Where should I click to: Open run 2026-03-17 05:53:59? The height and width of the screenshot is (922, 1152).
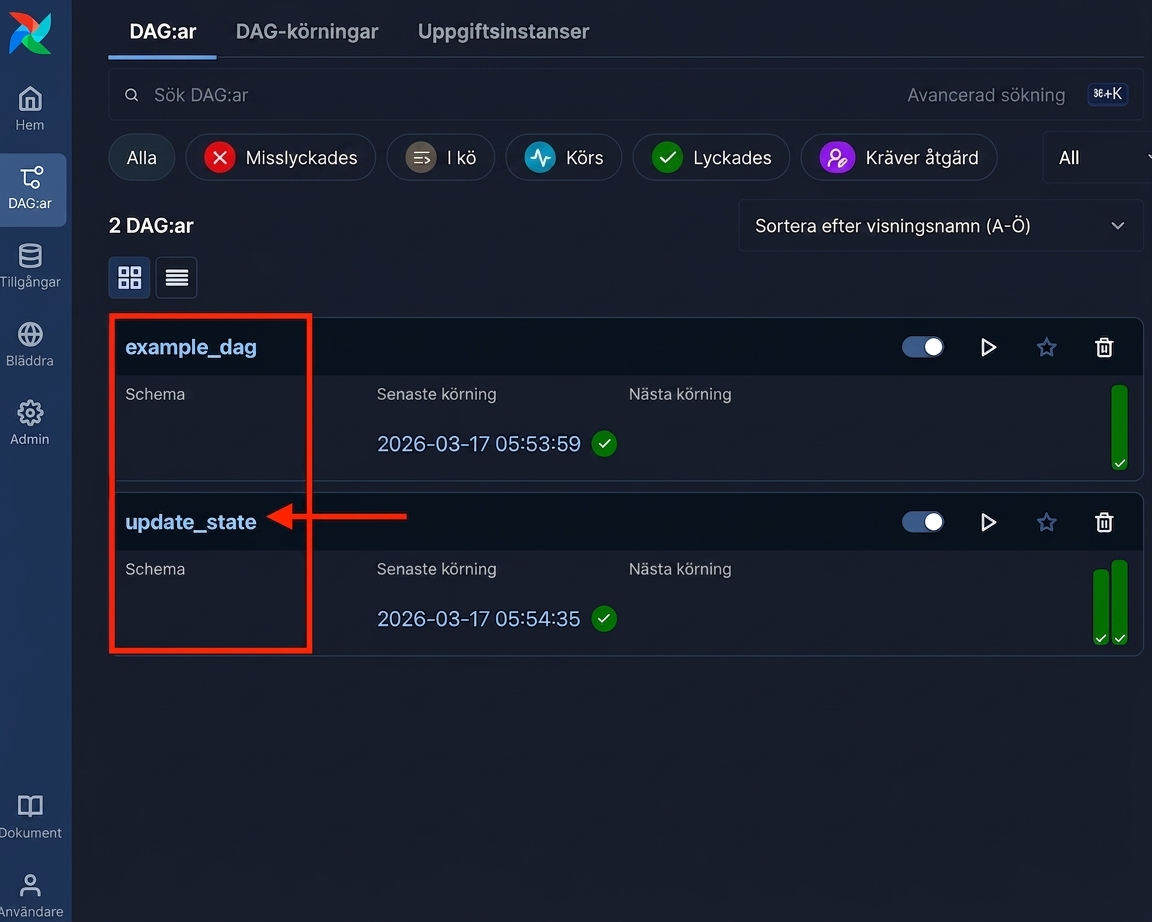click(x=478, y=444)
